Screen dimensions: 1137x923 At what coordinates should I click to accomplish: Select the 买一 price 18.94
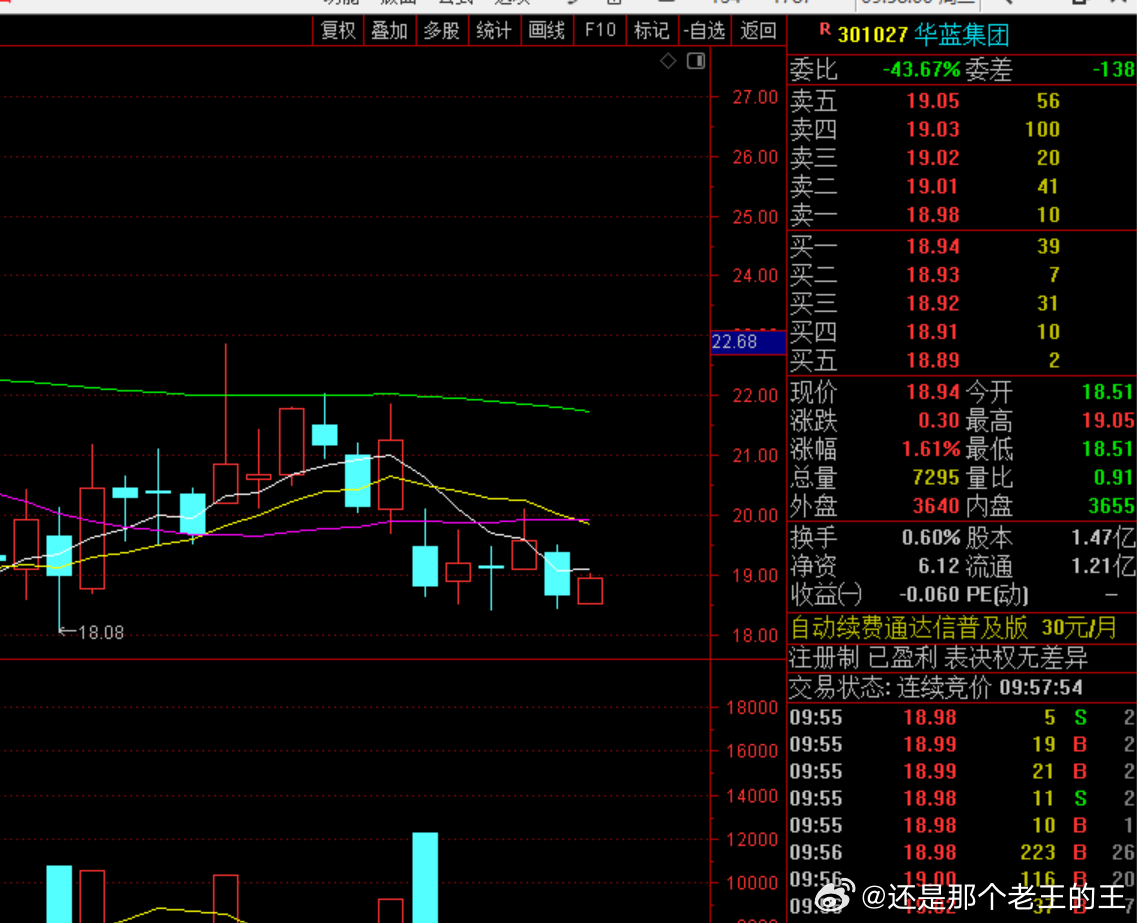[933, 247]
